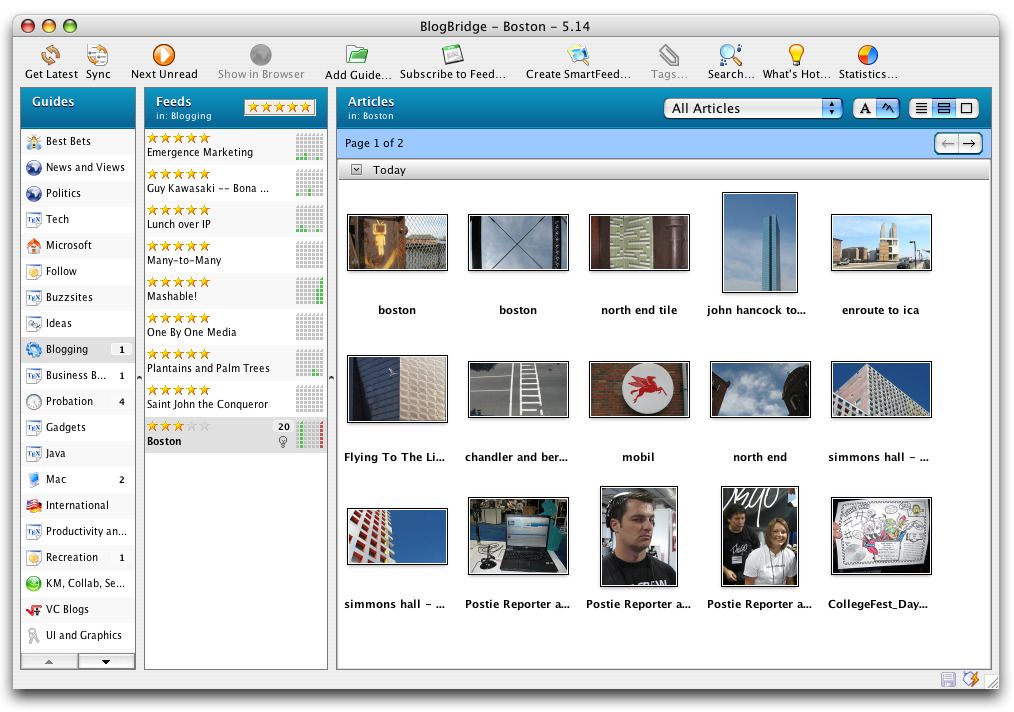Click the Sync toolbar icon

[x=97, y=55]
